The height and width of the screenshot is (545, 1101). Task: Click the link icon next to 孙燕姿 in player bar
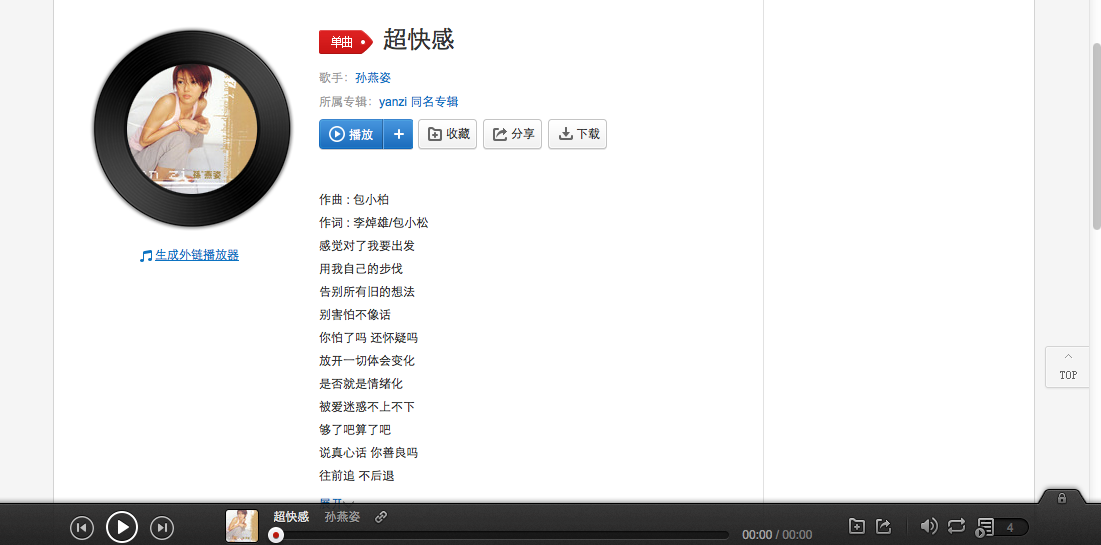click(x=381, y=517)
